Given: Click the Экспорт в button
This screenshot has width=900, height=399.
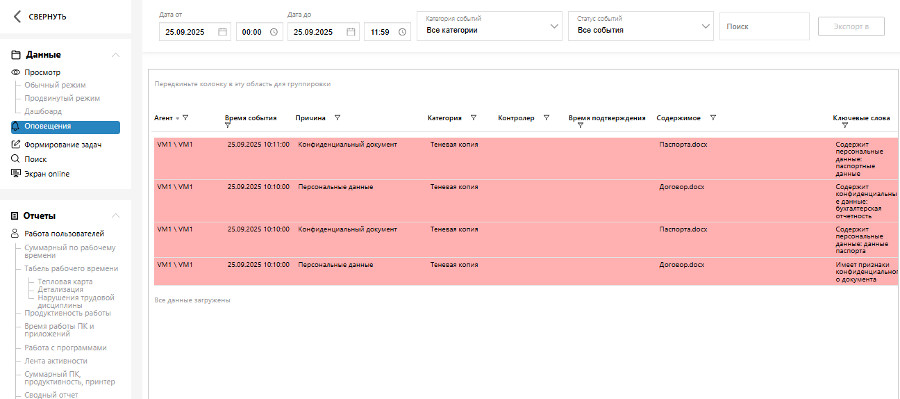Looking at the screenshot, I should 851,26.
